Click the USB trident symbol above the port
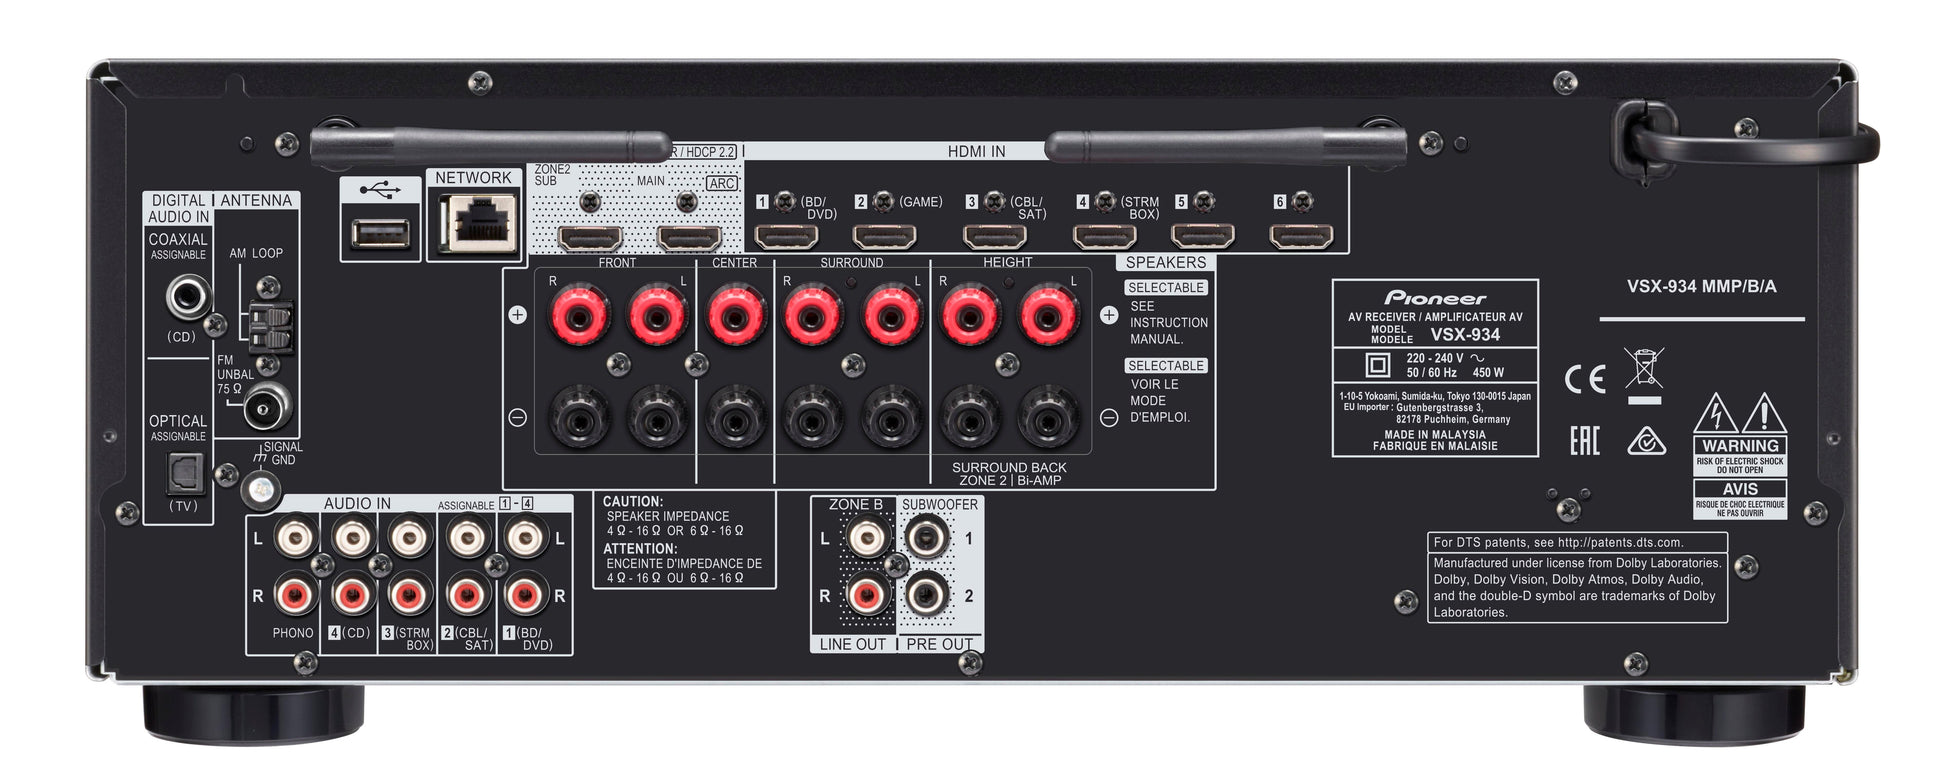 (380, 190)
